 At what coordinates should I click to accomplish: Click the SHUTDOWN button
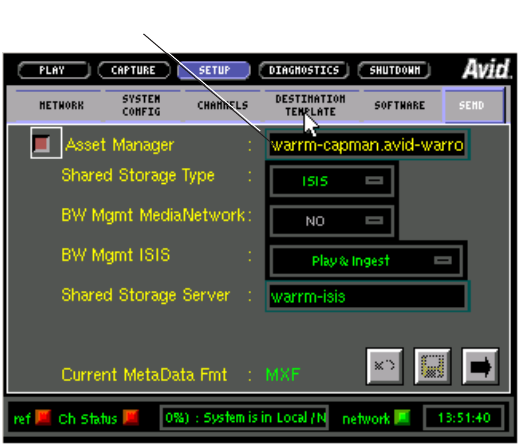coord(394,70)
